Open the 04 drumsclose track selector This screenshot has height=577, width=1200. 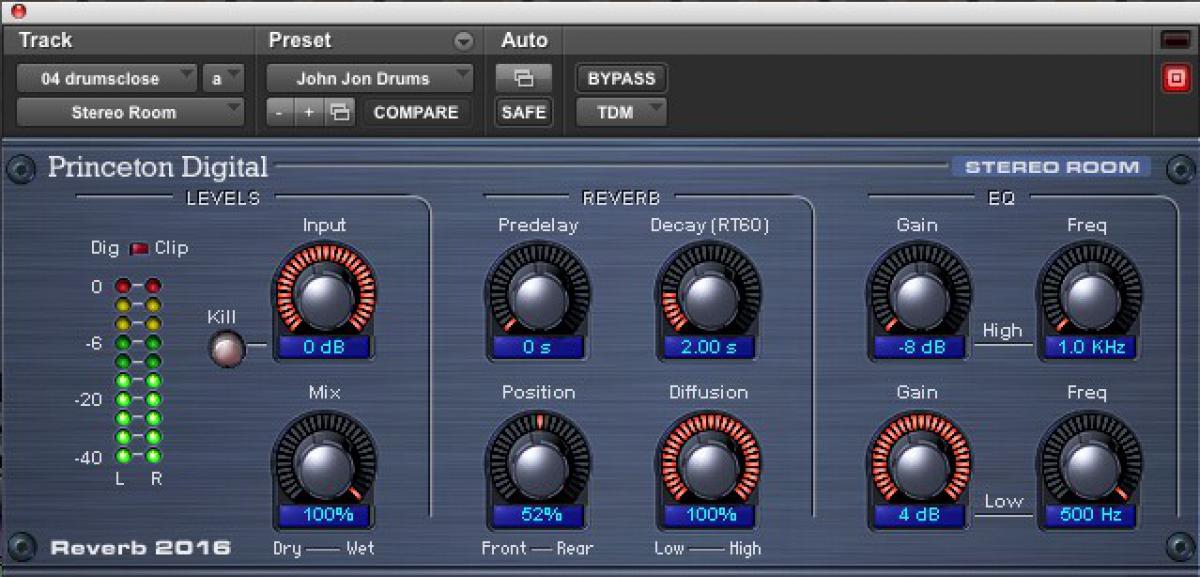(x=107, y=78)
